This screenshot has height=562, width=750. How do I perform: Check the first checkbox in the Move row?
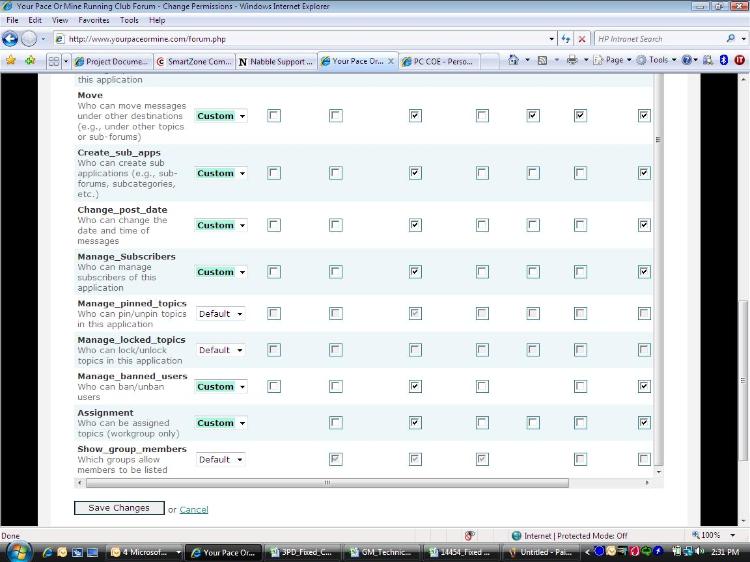pos(274,116)
